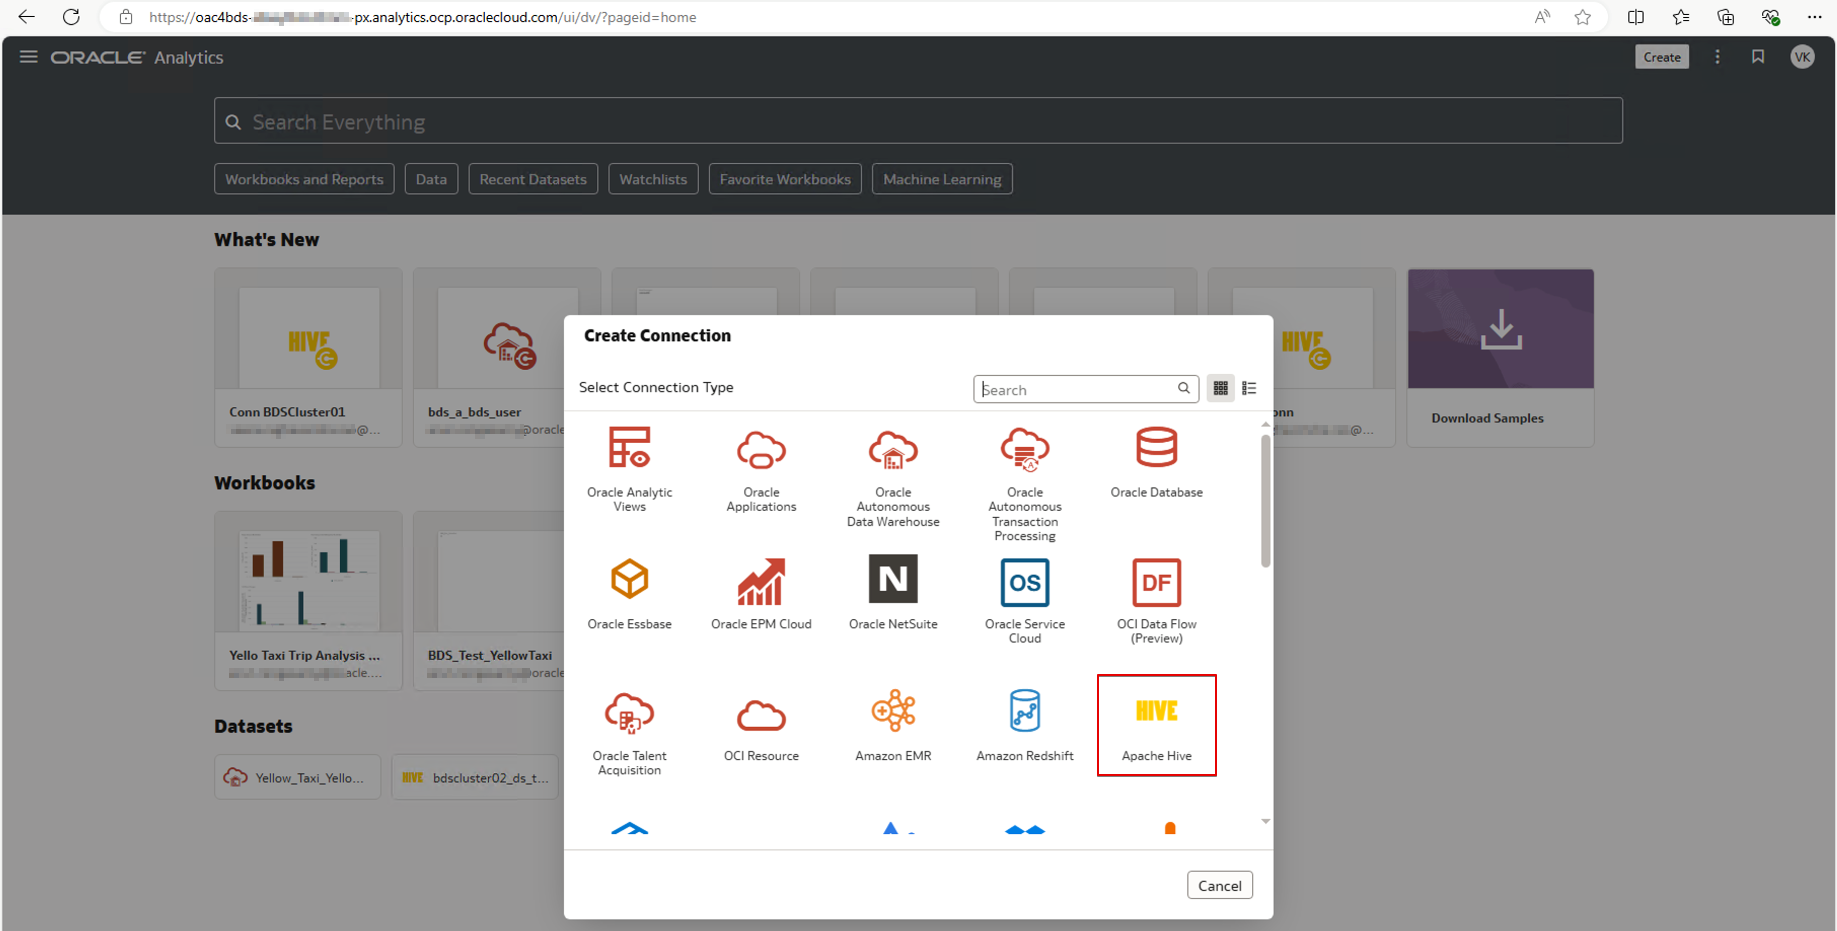The image size is (1837, 931).
Task: Select the Amazon EMR connection icon
Action: coord(892,712)
